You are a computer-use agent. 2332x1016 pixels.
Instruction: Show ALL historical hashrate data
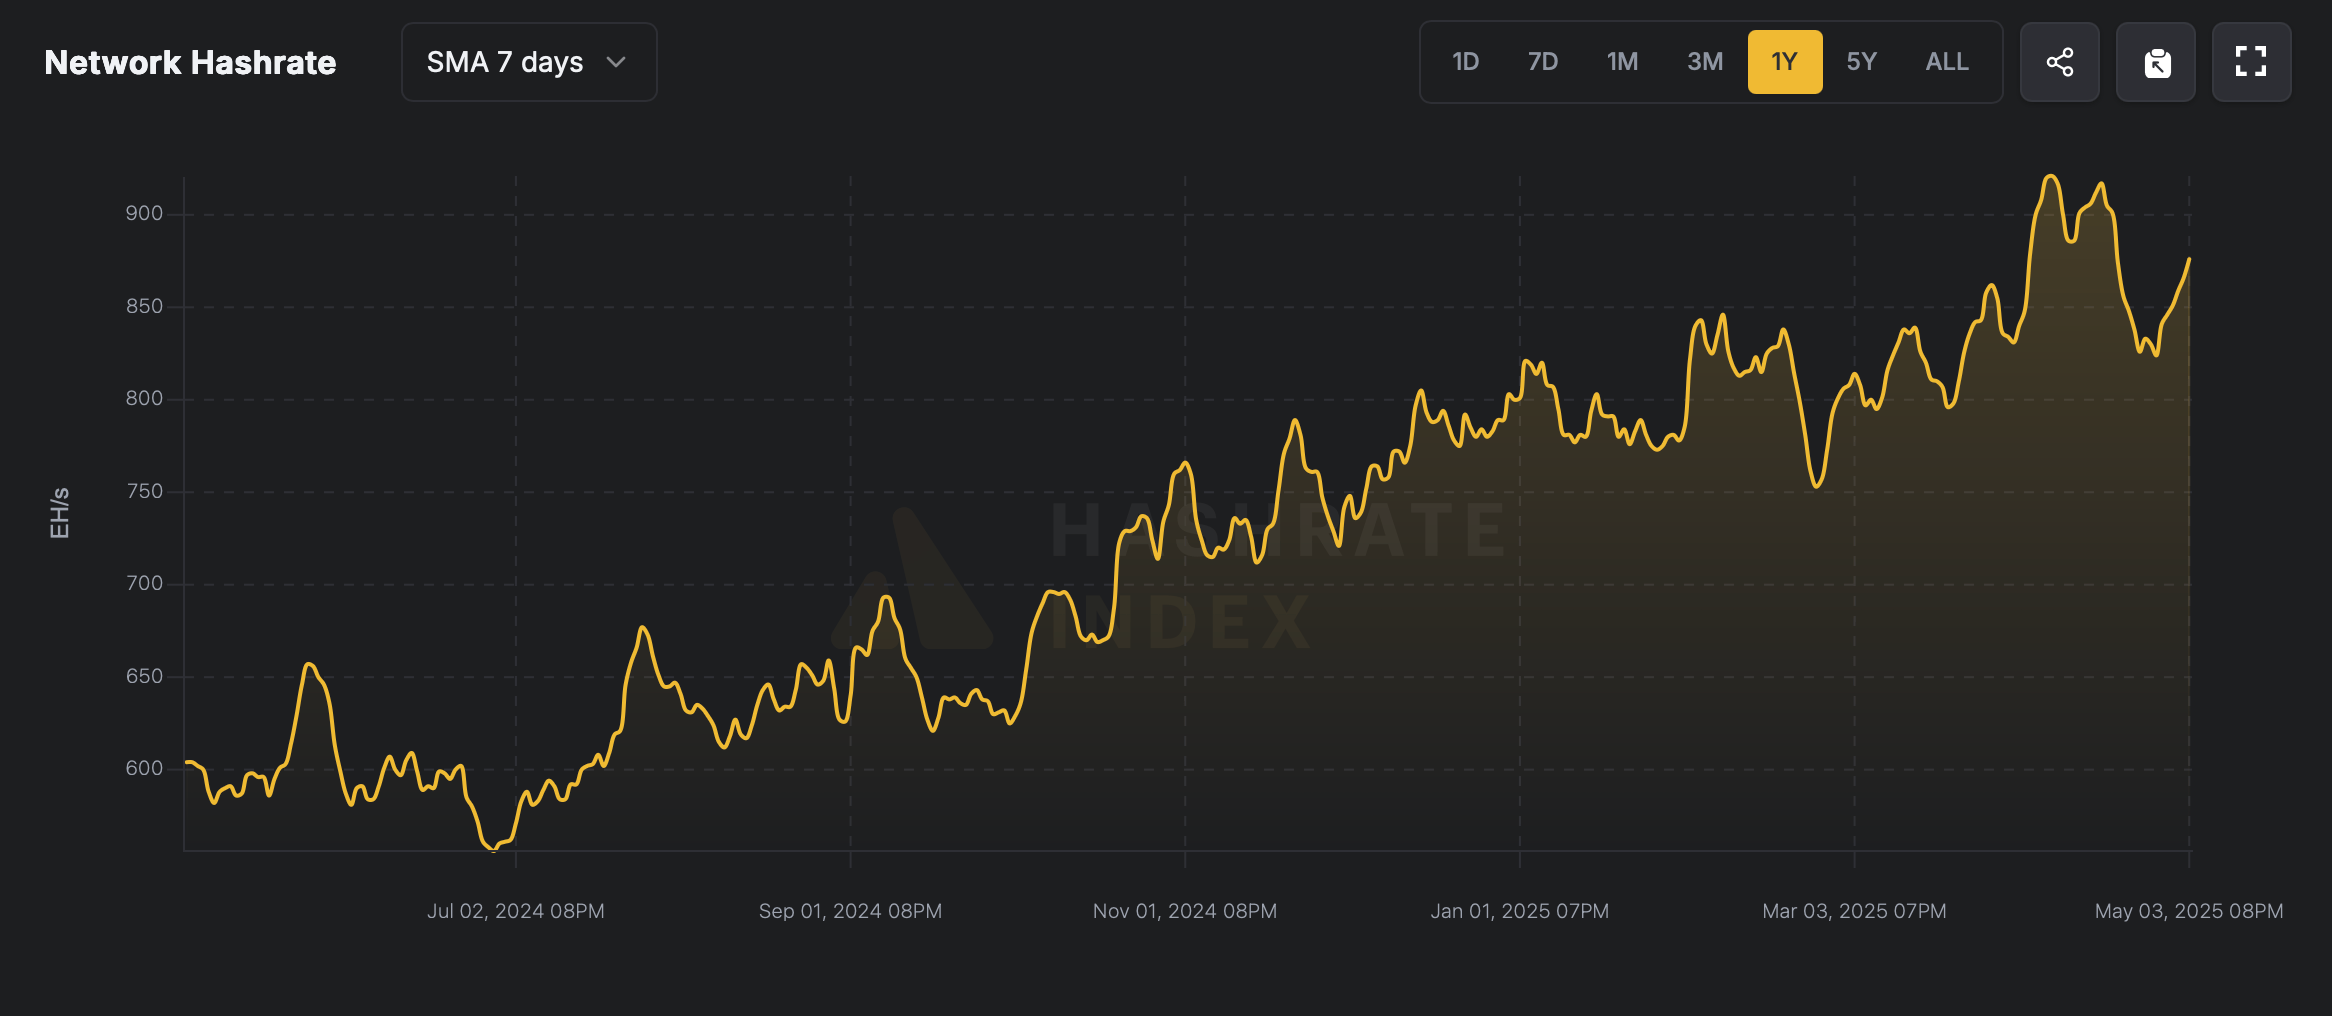[1947, 62]
